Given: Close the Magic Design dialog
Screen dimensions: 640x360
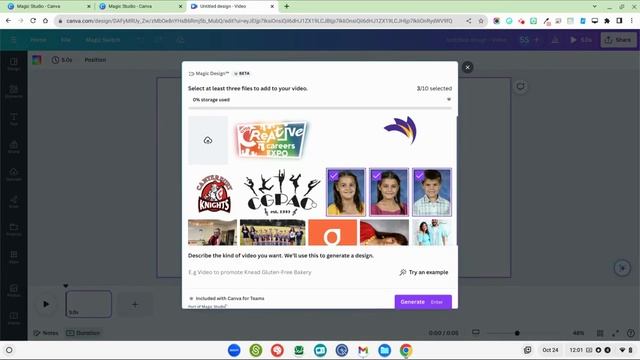Looking at the screenshot, I should (x=468, y=67).
